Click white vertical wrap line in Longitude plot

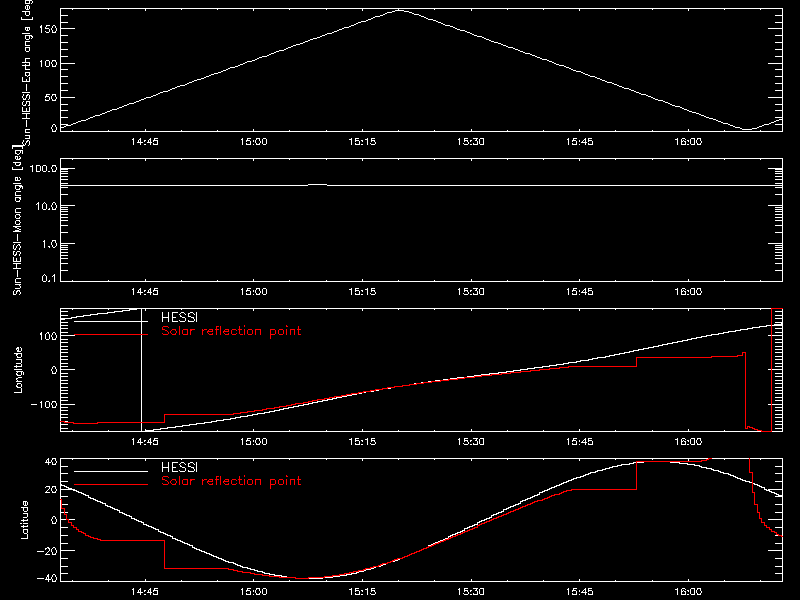tap(141, 370)
